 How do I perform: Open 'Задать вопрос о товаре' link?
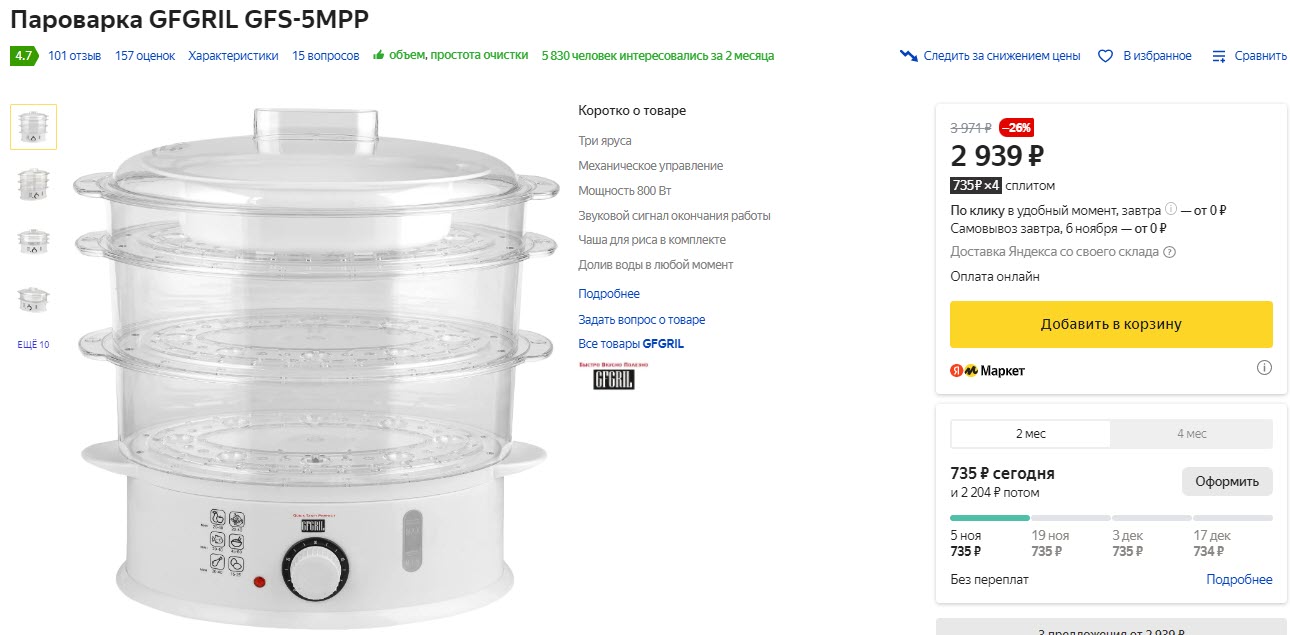(x=641, y=320)
